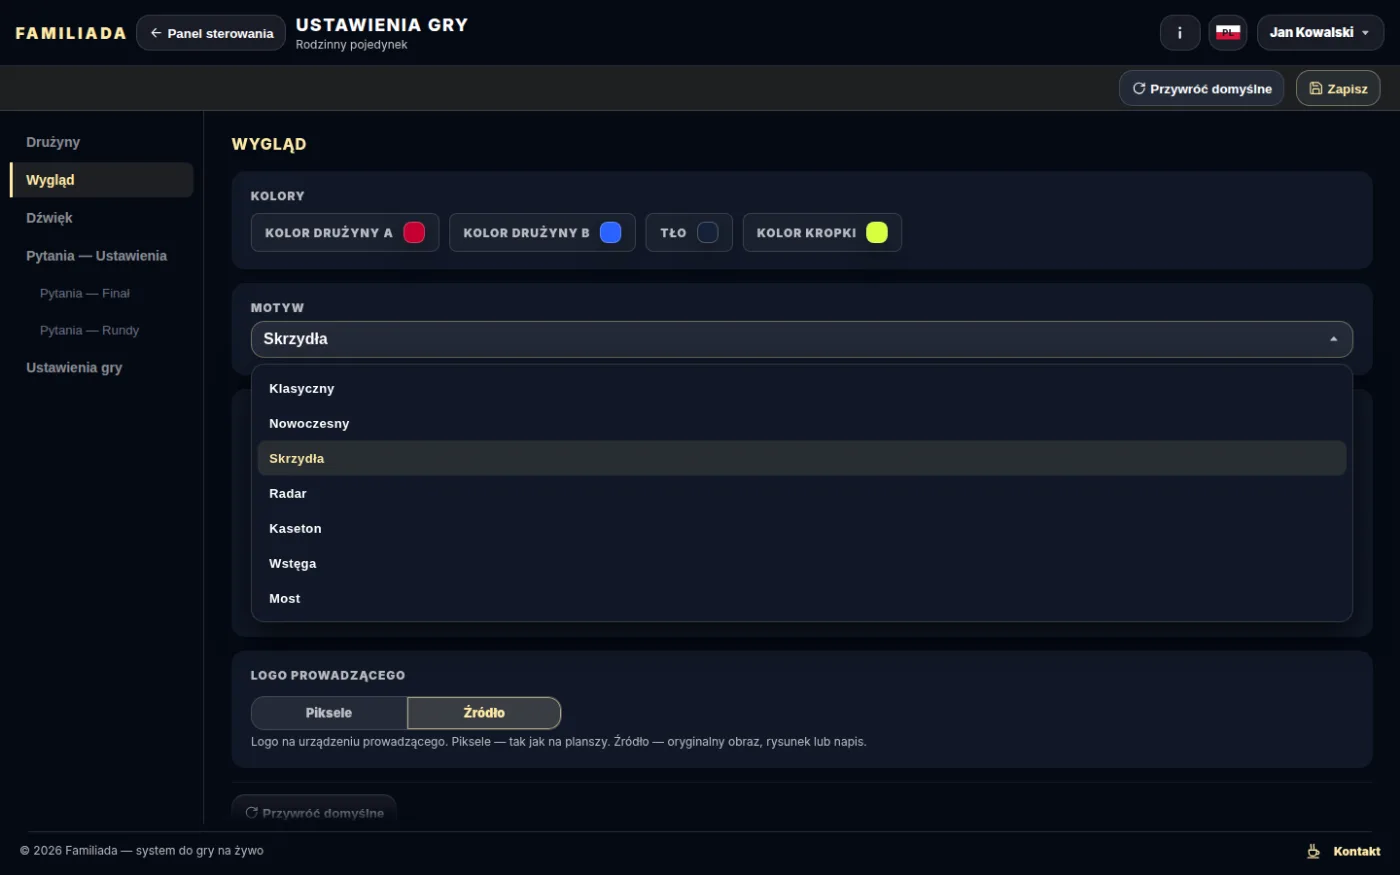Click the reset icon on top Przywróć domyślne
1400x875 pixels.
click(x=1138, y=88)
